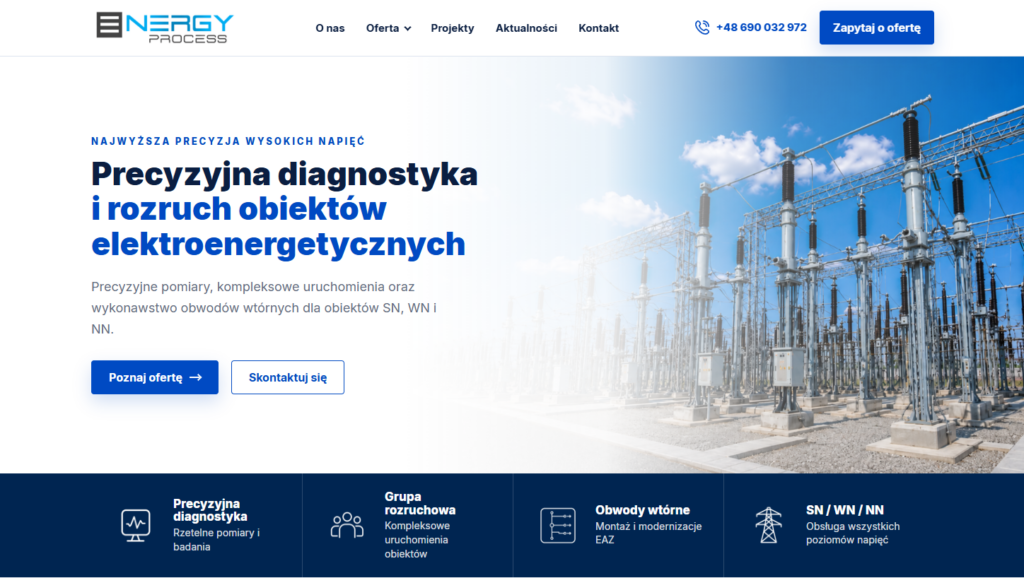Screen dimensions: 1024x578
Task: Expand the Oferta dropdown chevron
Action: [408, 29]
